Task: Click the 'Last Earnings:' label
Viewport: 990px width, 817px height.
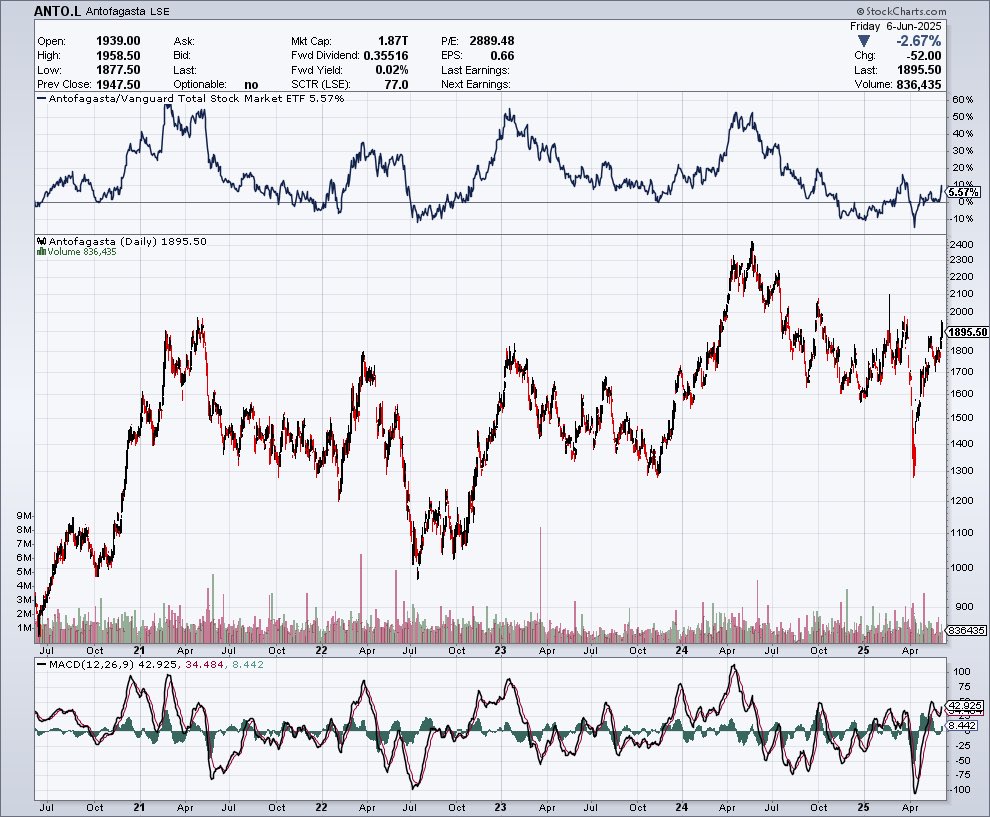Action: [475, 70]
